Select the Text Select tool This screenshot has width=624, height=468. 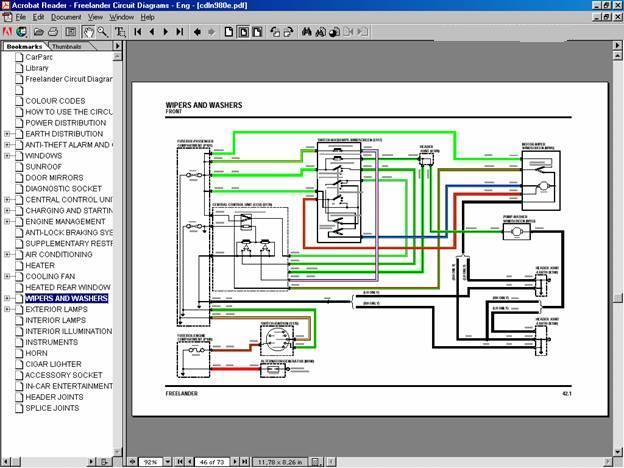(x=120, y=32)
